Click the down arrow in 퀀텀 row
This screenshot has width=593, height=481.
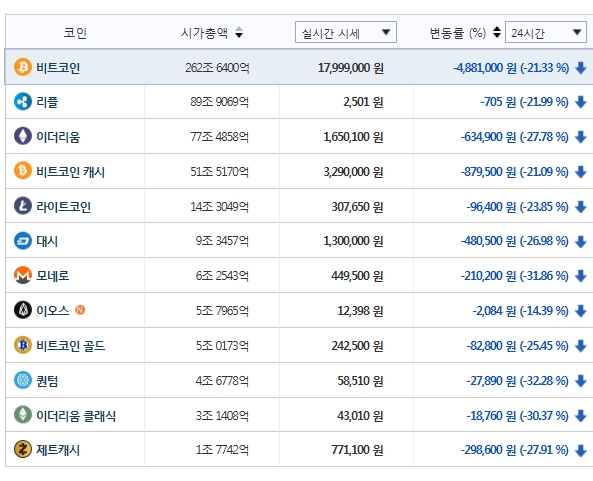(x=581, y=381)
